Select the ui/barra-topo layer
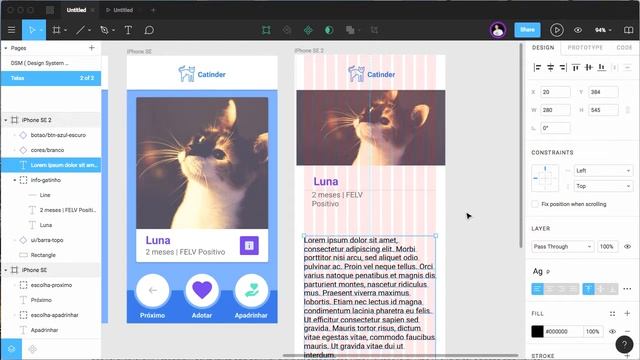Image resolution: width=640 pixels, height=360 pixels. pyautogui.click(x=47, y=240)
